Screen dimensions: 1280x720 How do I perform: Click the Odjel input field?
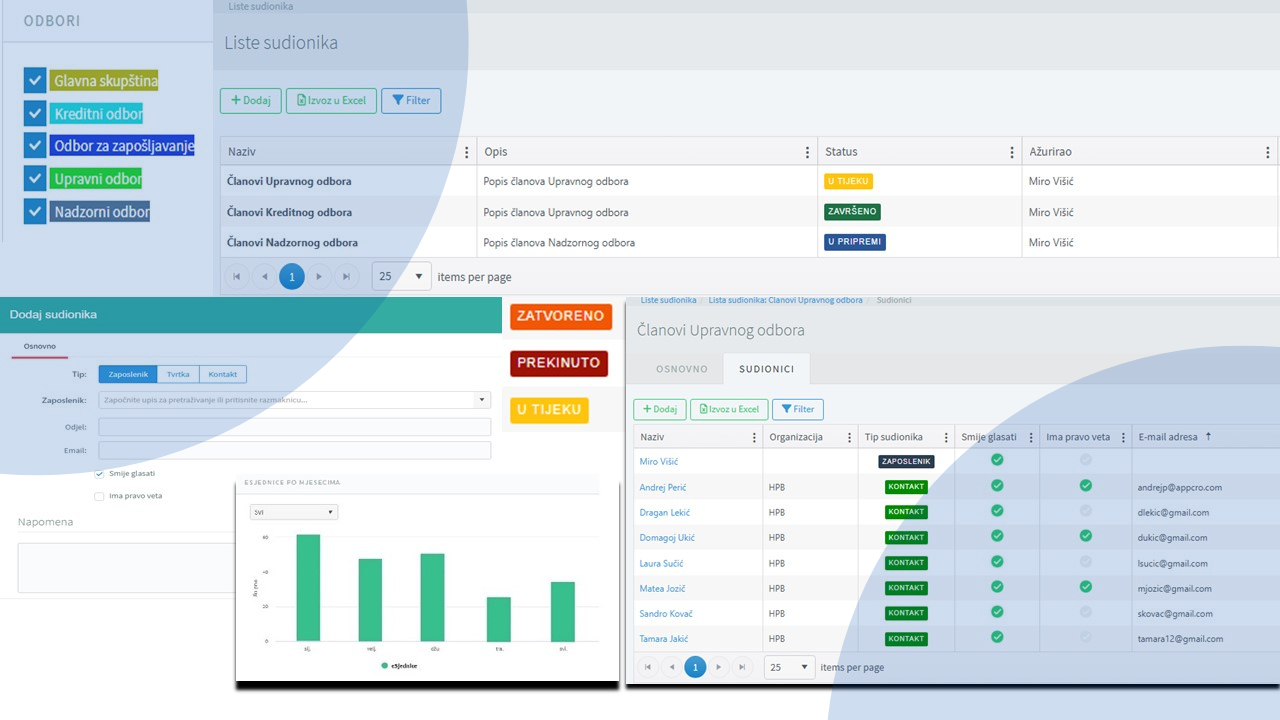(295, 427)
